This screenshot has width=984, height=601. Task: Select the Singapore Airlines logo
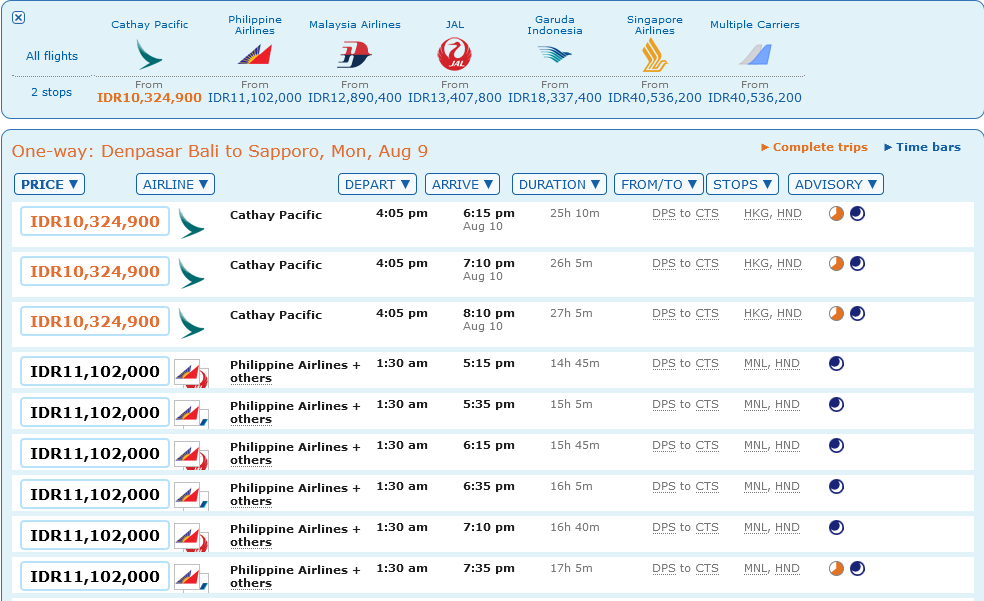pos(655,55)
